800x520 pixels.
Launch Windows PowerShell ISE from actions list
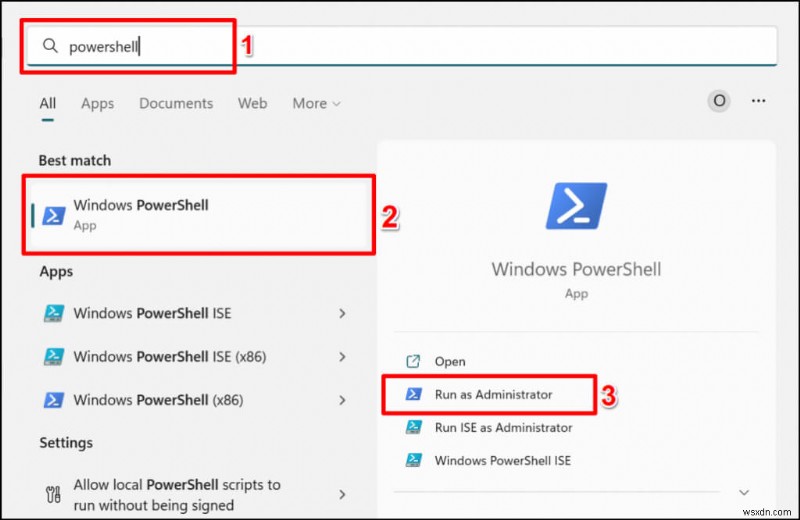503,461
